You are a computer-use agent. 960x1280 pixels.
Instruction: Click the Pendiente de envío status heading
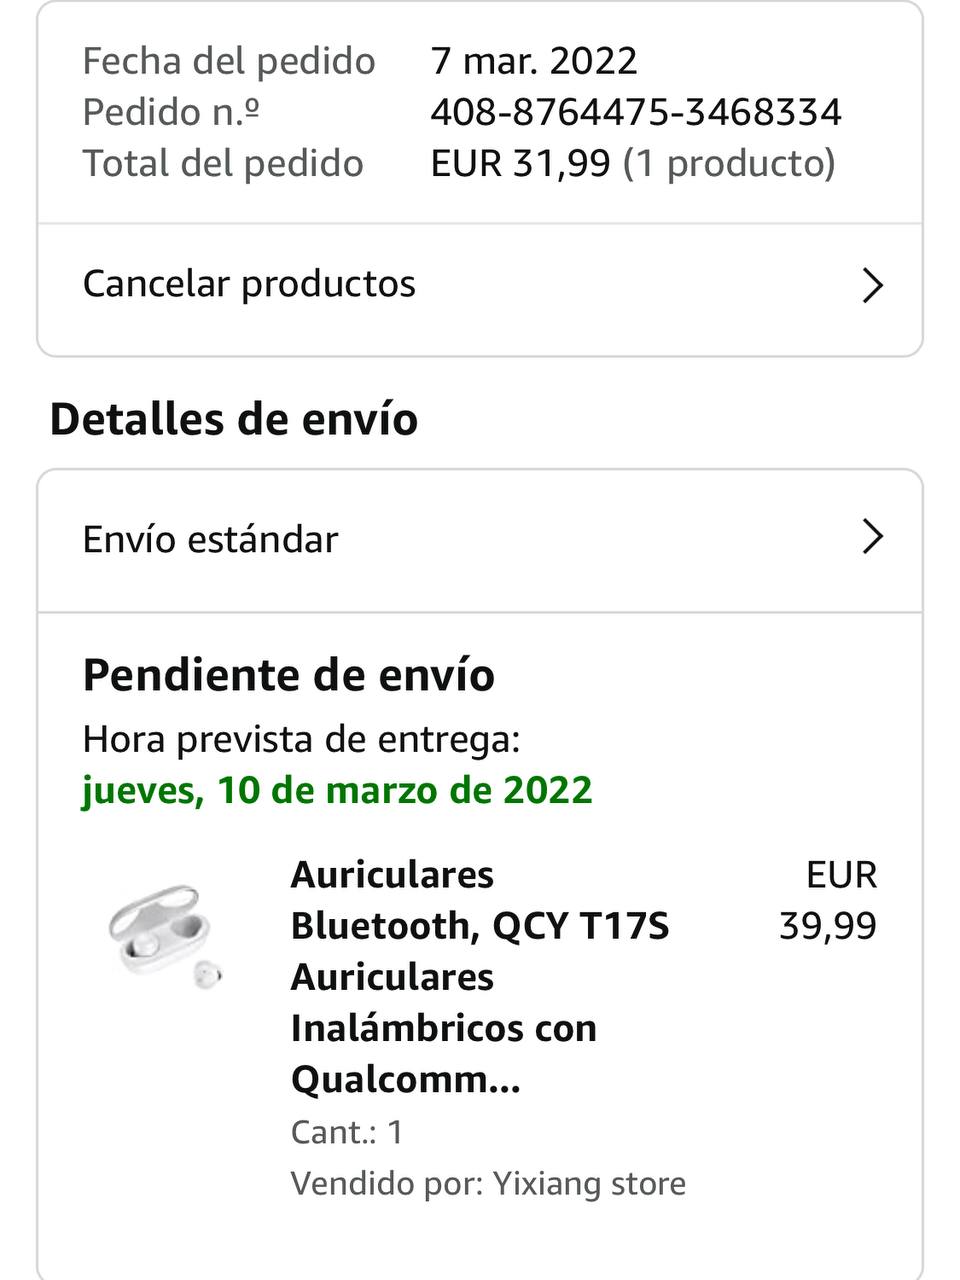pyautogui.click(x=289, y=675)
